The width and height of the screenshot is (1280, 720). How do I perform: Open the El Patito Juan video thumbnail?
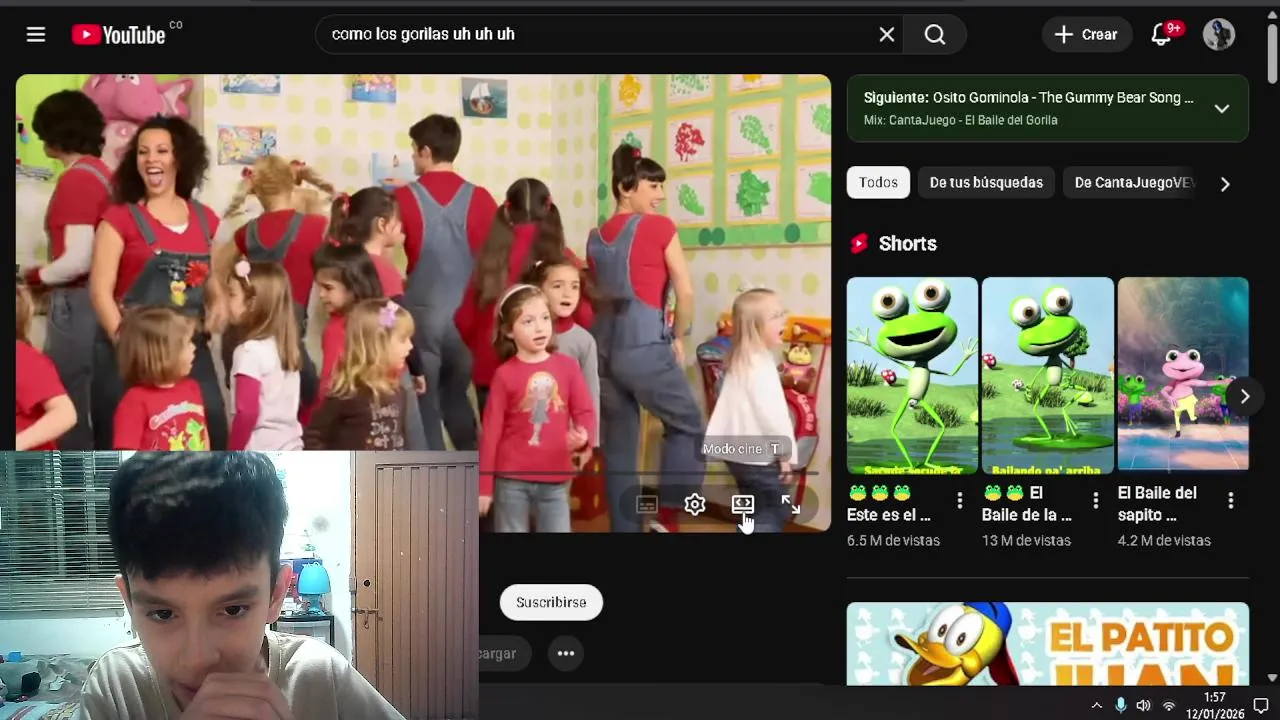coord(1047,643)
